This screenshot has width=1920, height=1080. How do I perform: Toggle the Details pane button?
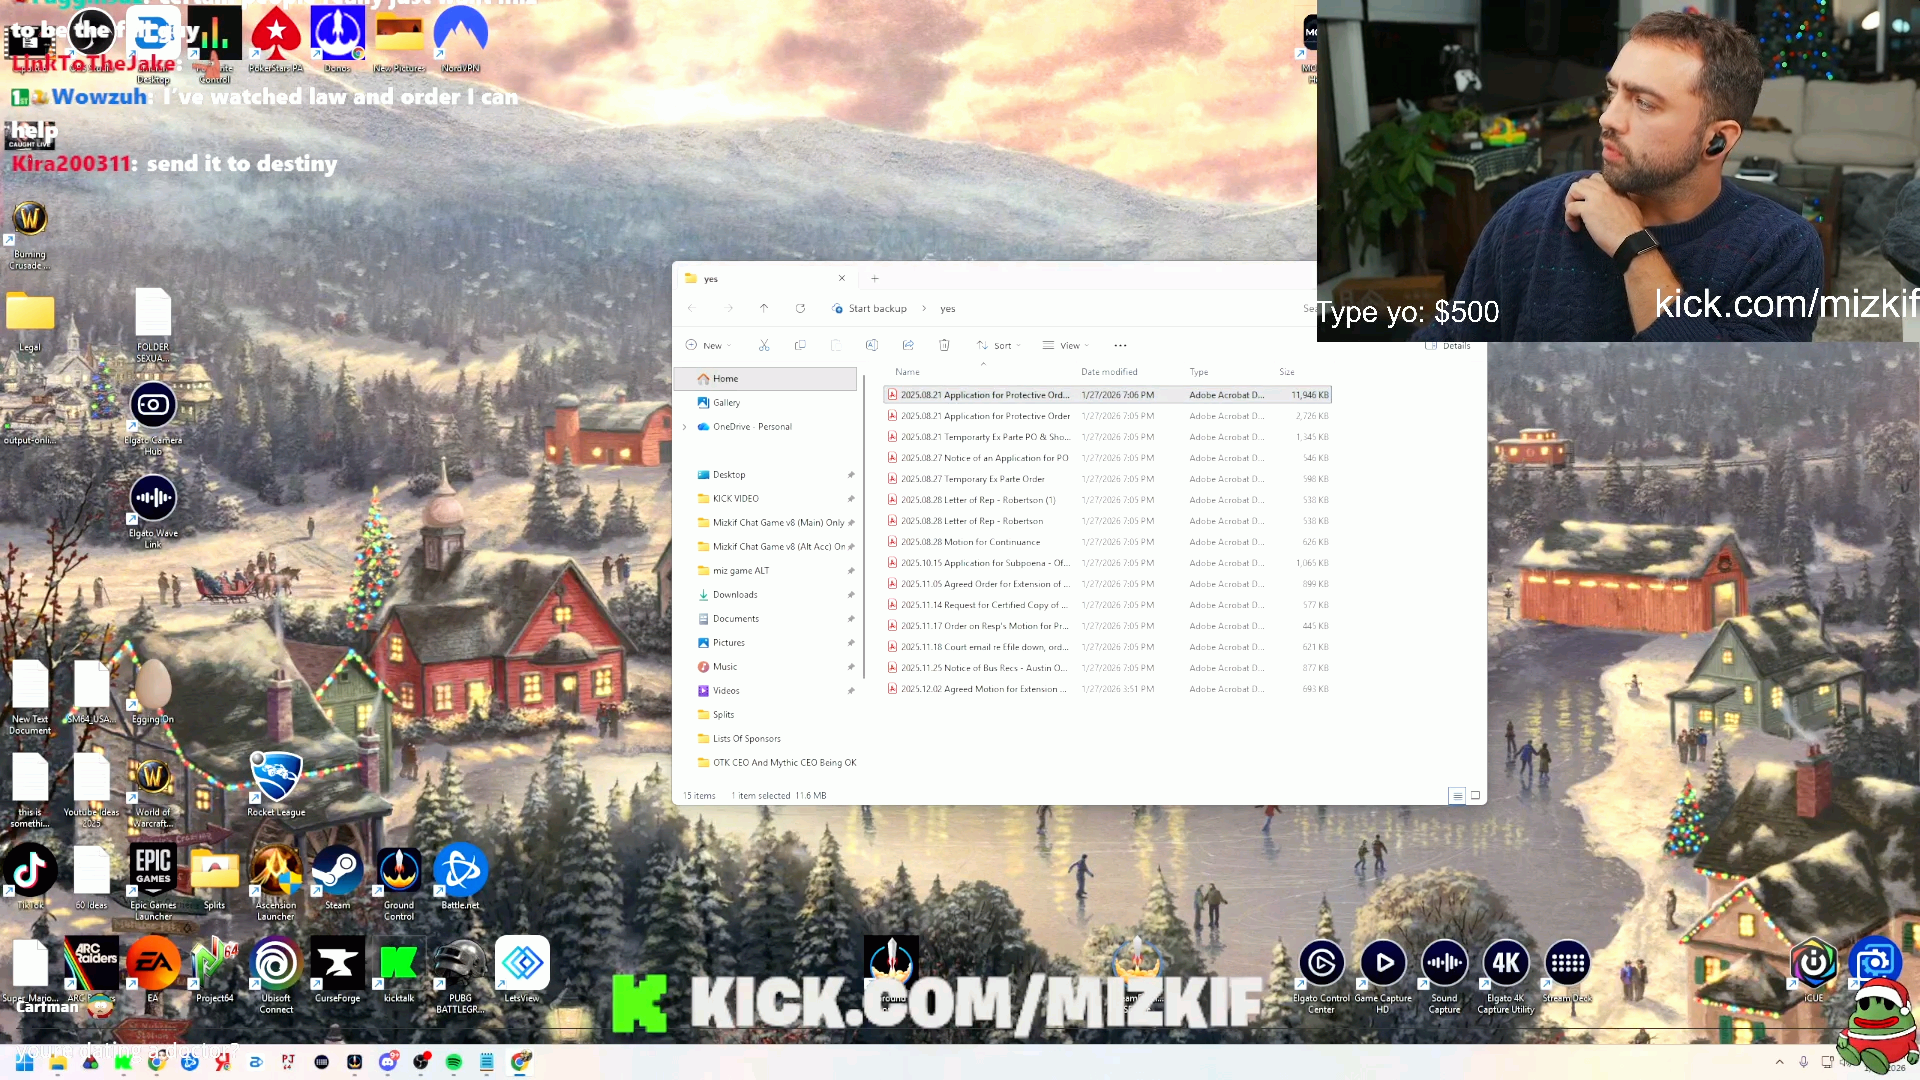click(x=1448, y=346)
